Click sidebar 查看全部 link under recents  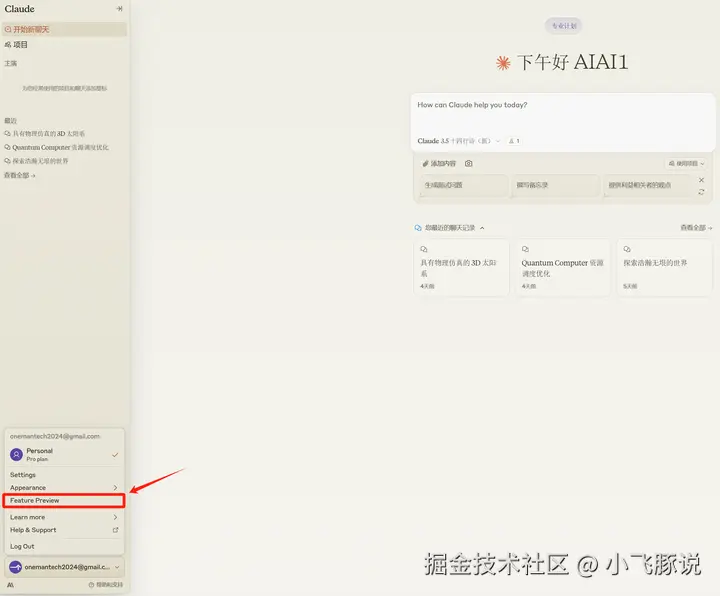coord(19,175)
